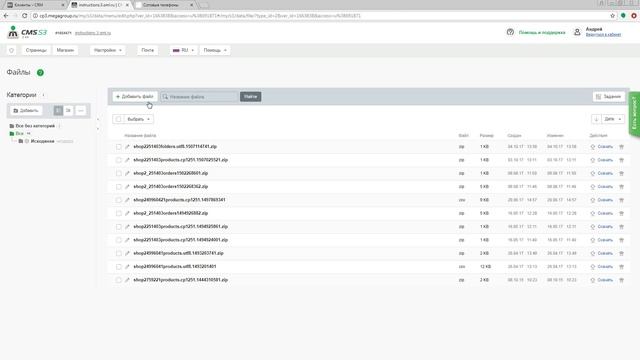Screen dimensions: 640x360
Task: Open the Дата sort dropdown
Action: point(613,119)
